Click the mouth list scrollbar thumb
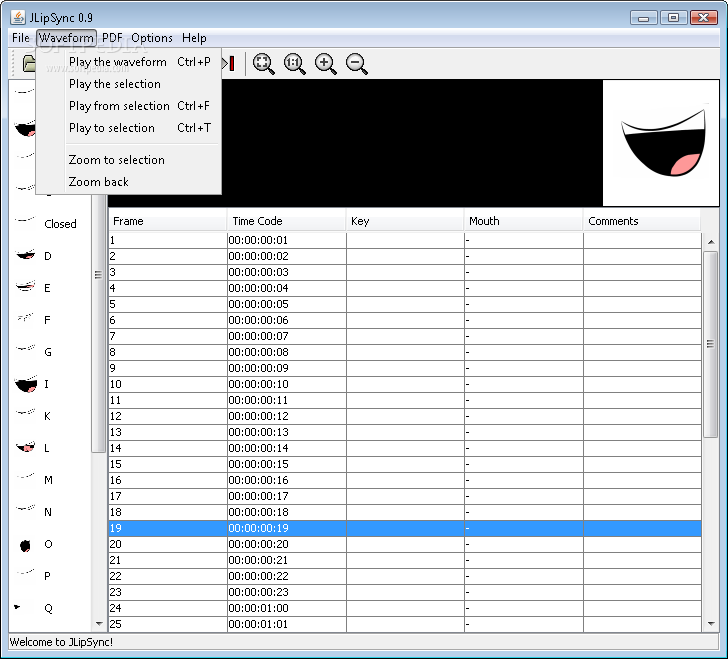 coord(98,324)
